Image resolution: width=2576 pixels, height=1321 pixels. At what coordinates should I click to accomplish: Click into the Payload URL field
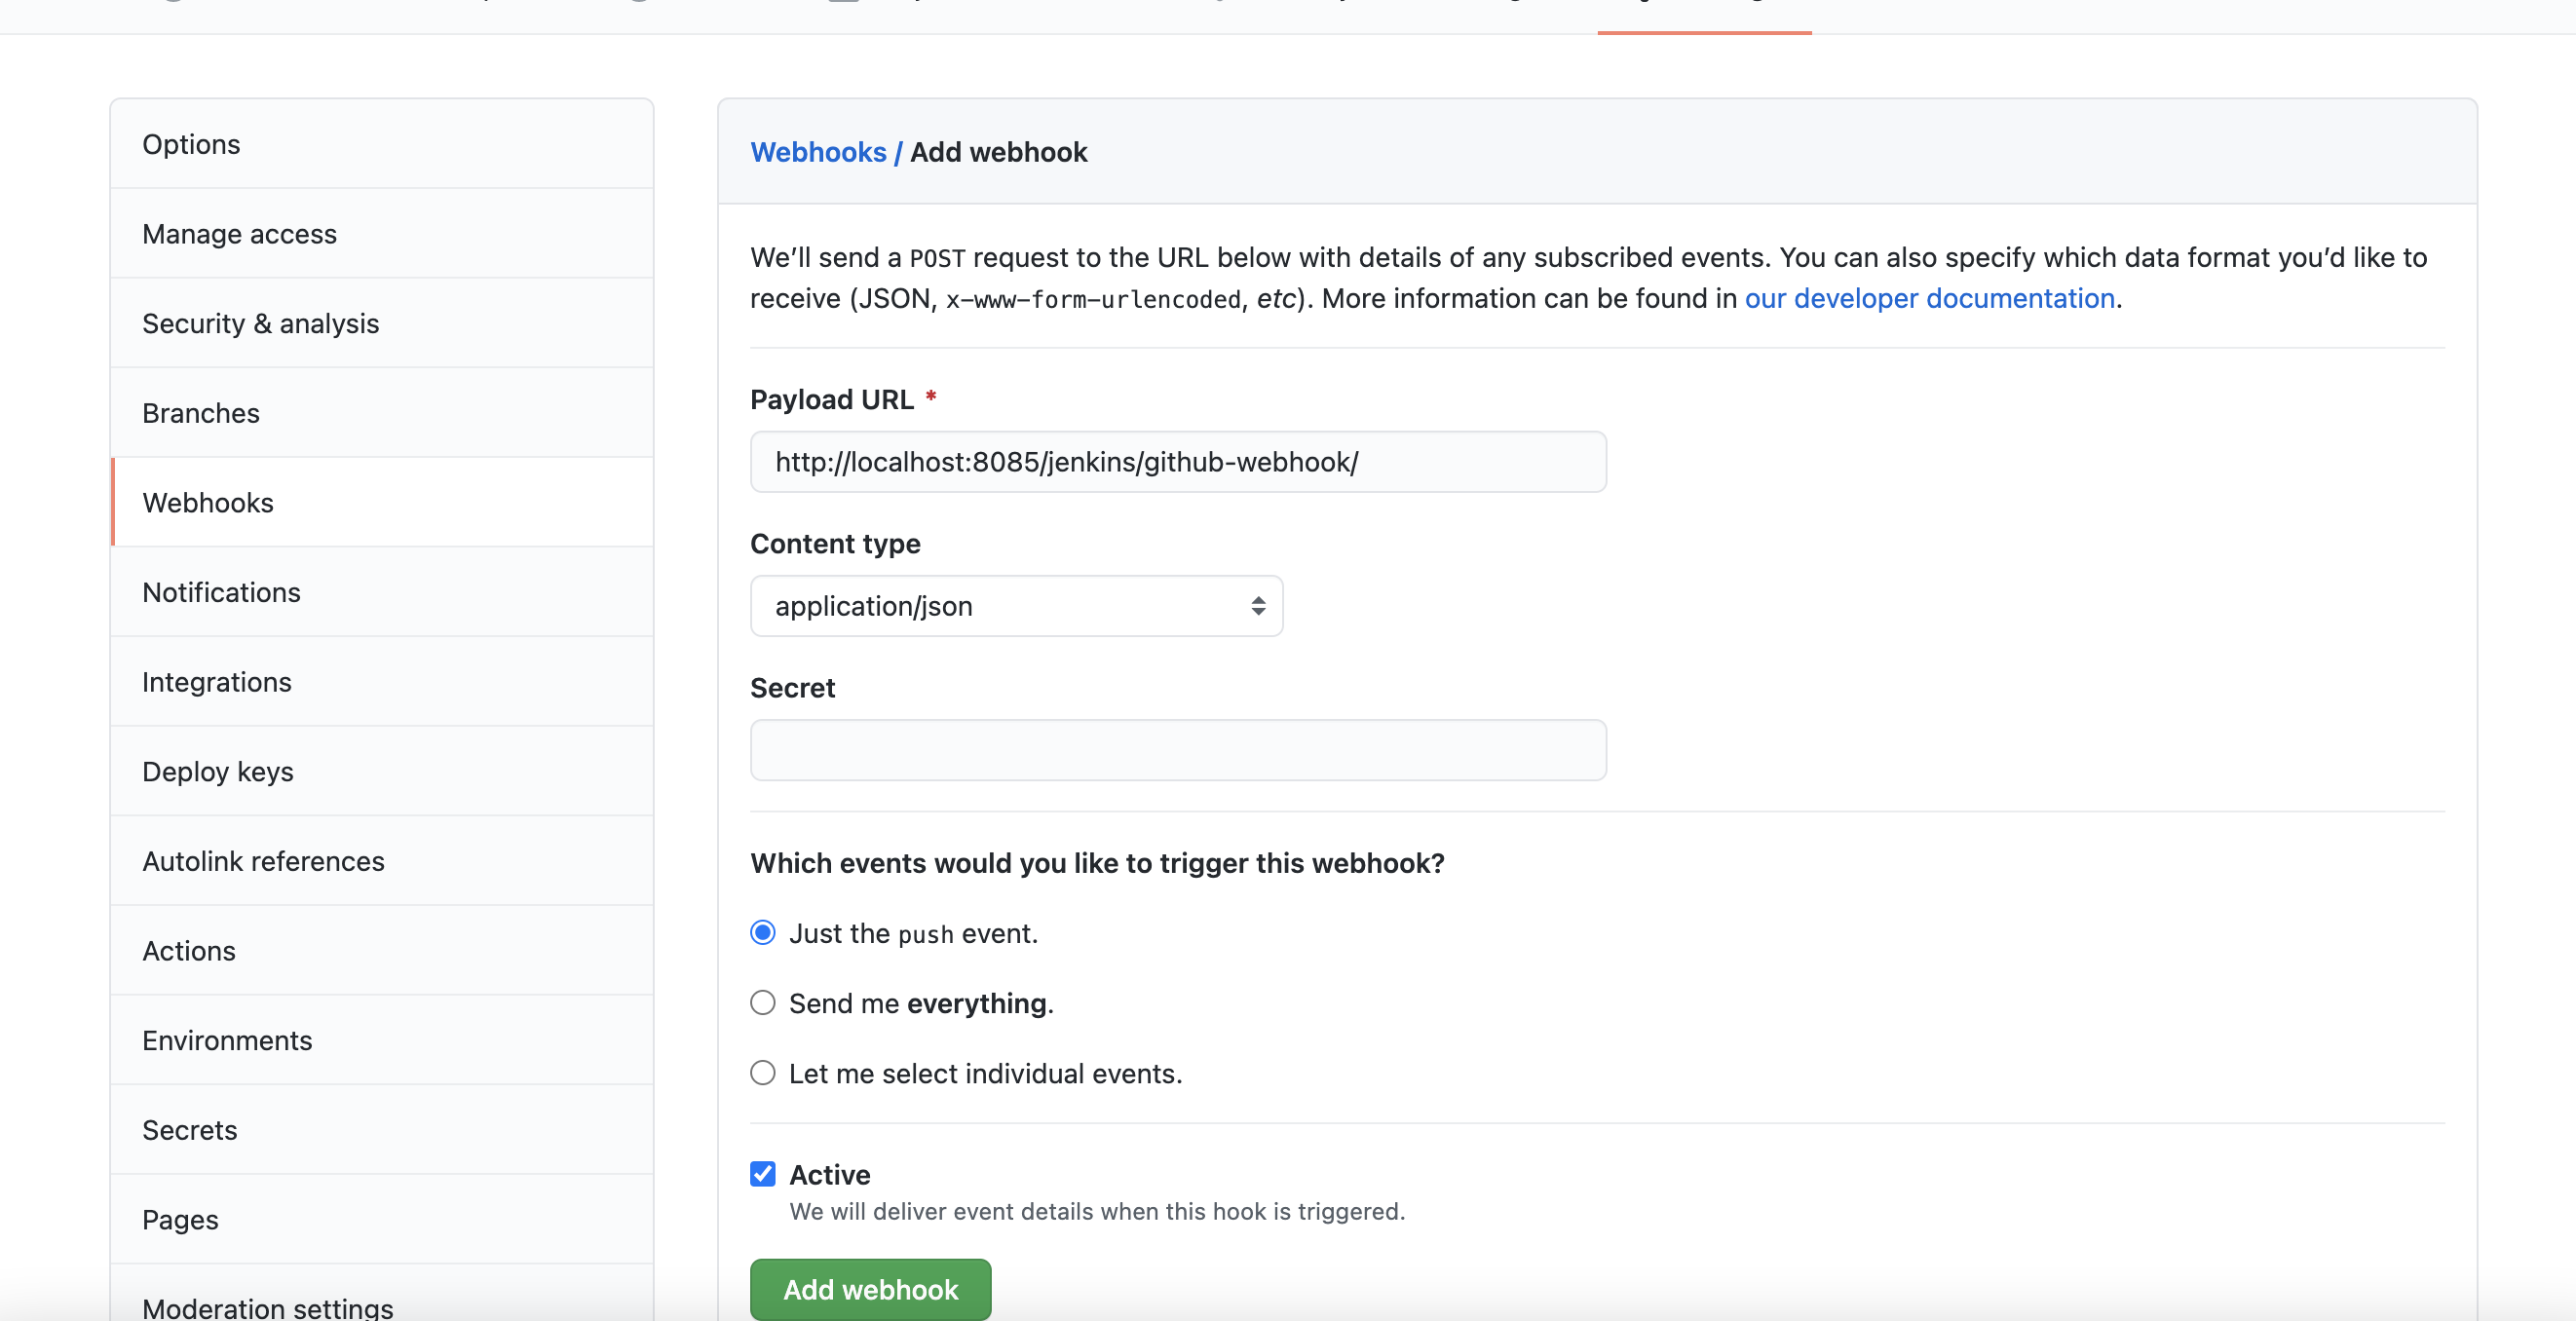click(x=1178, y=462)
